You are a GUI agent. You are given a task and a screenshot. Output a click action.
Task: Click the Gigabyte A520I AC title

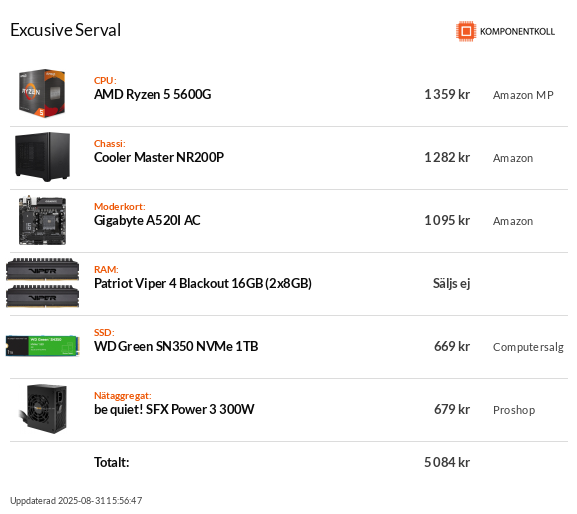pos(147,220)
